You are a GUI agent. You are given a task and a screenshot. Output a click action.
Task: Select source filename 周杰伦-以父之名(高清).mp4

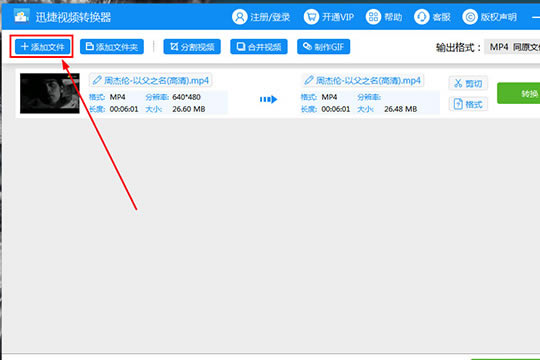pyautogui.click(x=157, y=81)
